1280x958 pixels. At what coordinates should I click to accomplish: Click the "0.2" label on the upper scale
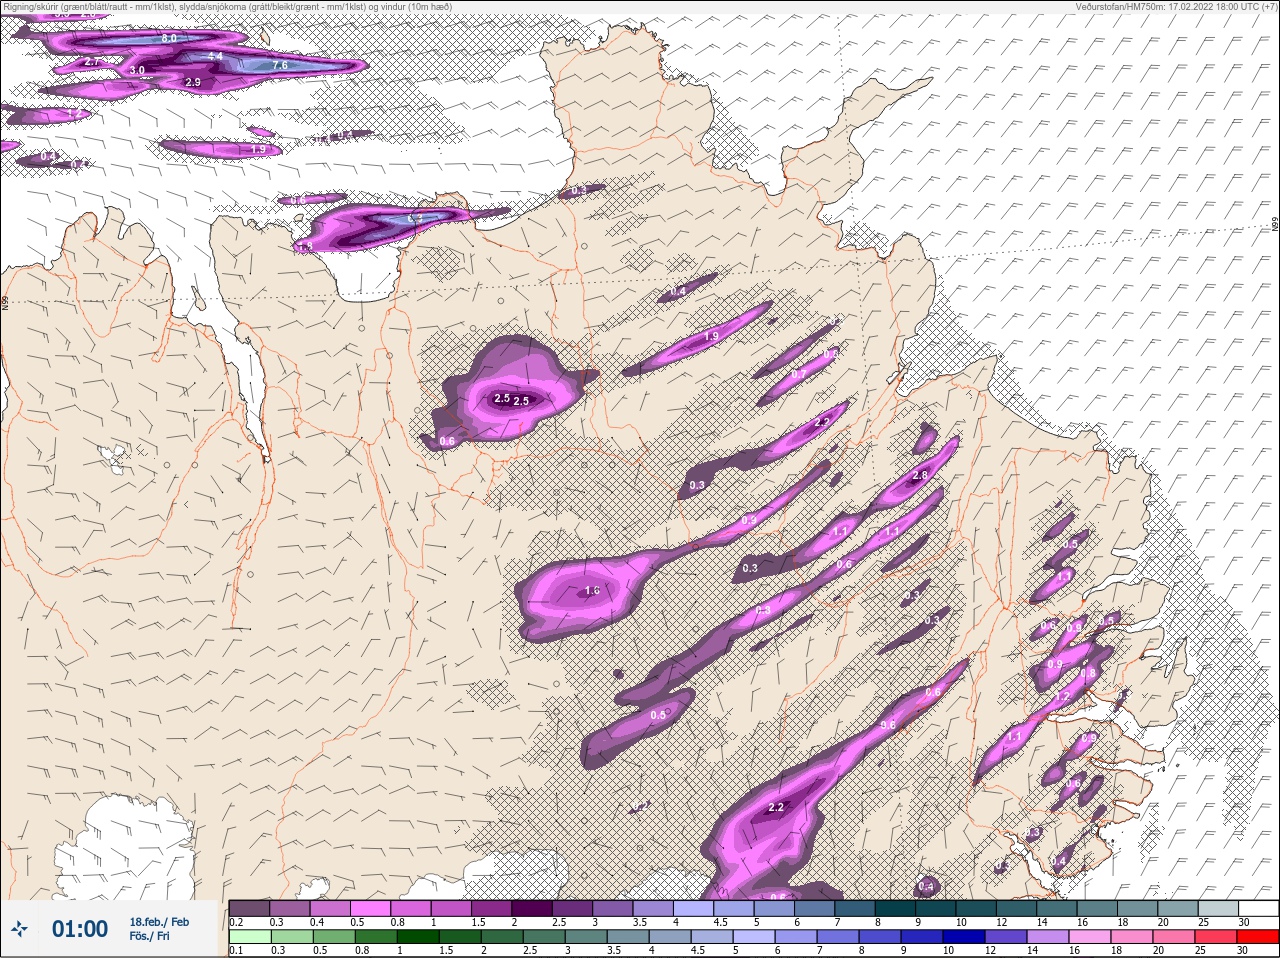point(236,921)
